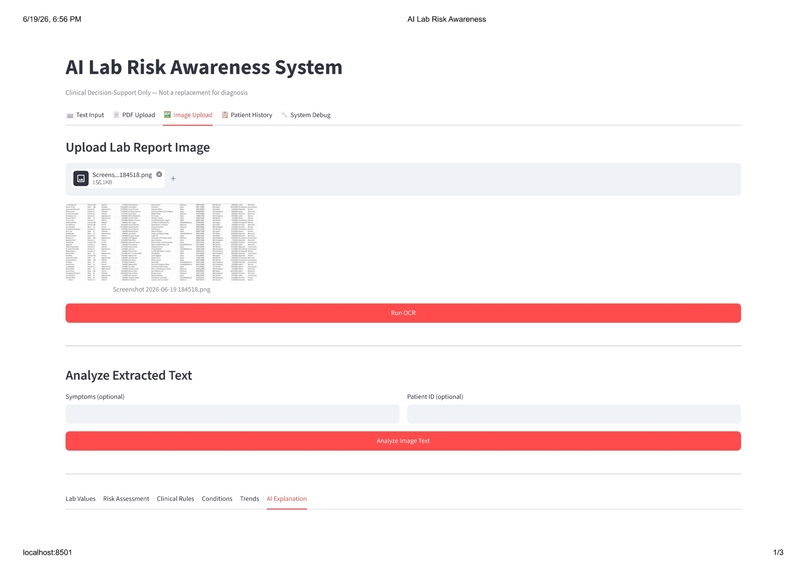Click the Patient History clipboard icon
This screenshot has width=806, height=570.
(x=225, y=115)
